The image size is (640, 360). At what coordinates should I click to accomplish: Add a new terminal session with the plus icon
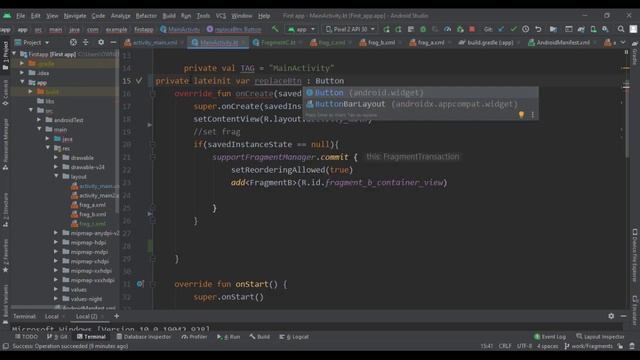point(116,316)
